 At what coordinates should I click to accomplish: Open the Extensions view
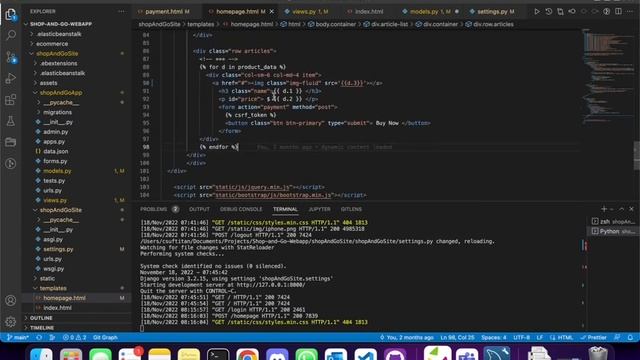(x=11, y=100)
